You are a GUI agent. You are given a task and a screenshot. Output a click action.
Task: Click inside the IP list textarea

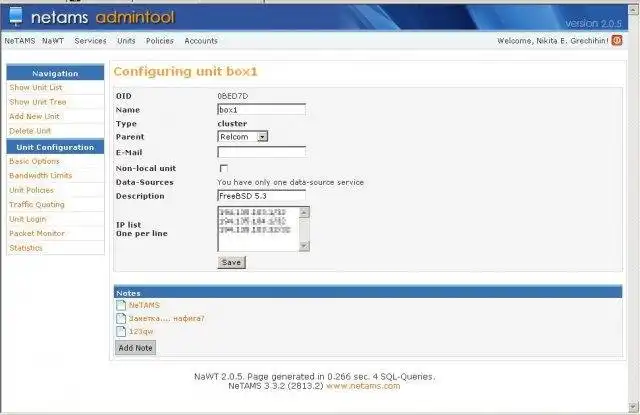click(259, 229)
